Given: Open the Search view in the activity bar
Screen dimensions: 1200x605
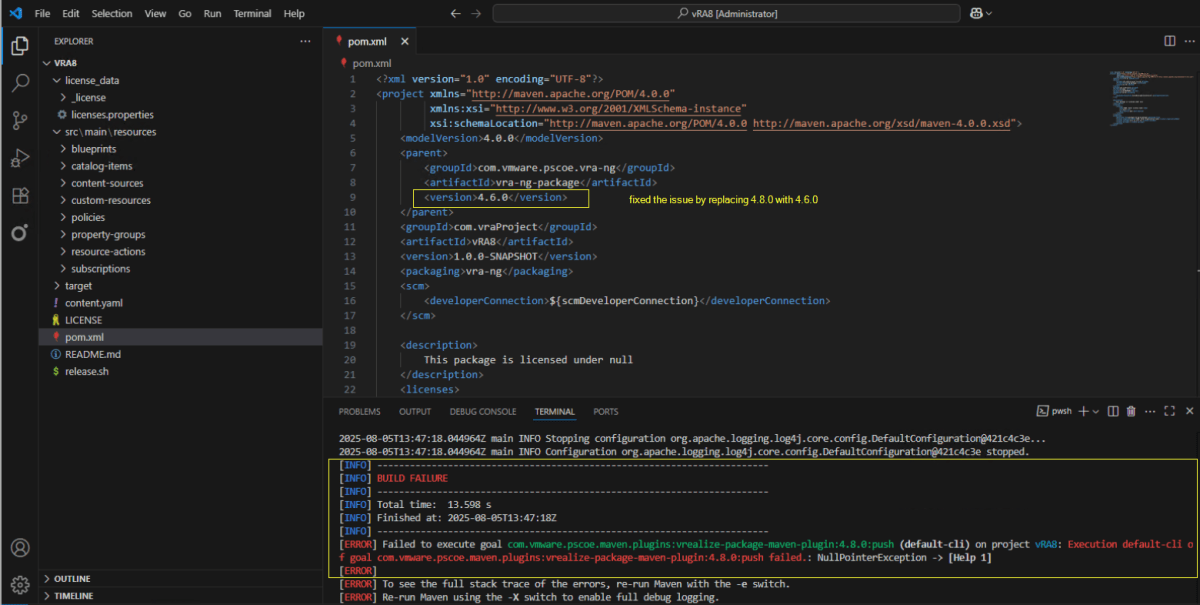Looking at the screenshot, I should click(x=20, y=83).
